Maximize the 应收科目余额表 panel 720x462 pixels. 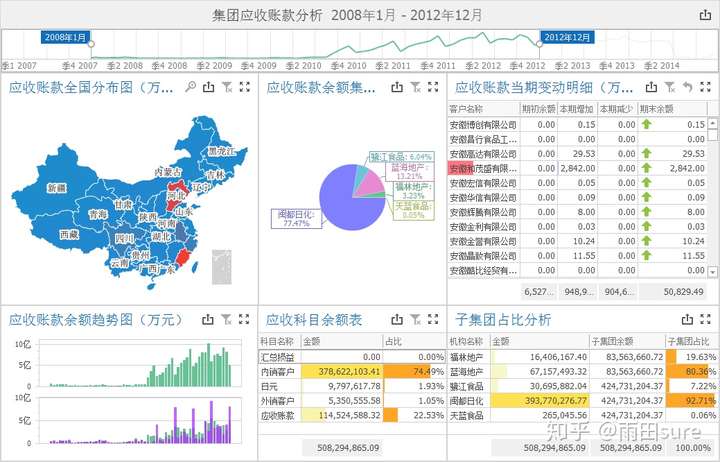(433, 319)
